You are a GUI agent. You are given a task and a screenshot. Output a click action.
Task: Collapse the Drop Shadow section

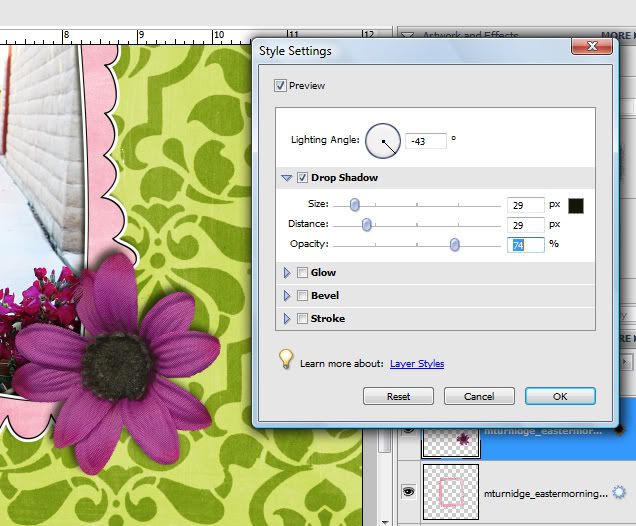(x=287, y=178)
